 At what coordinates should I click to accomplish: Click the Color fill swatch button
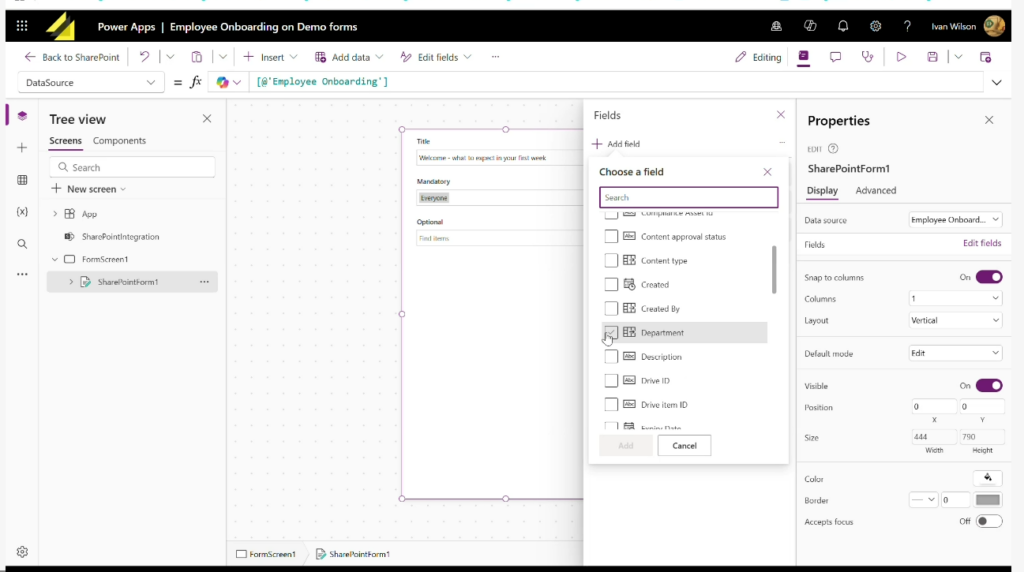tap(987, 479)
